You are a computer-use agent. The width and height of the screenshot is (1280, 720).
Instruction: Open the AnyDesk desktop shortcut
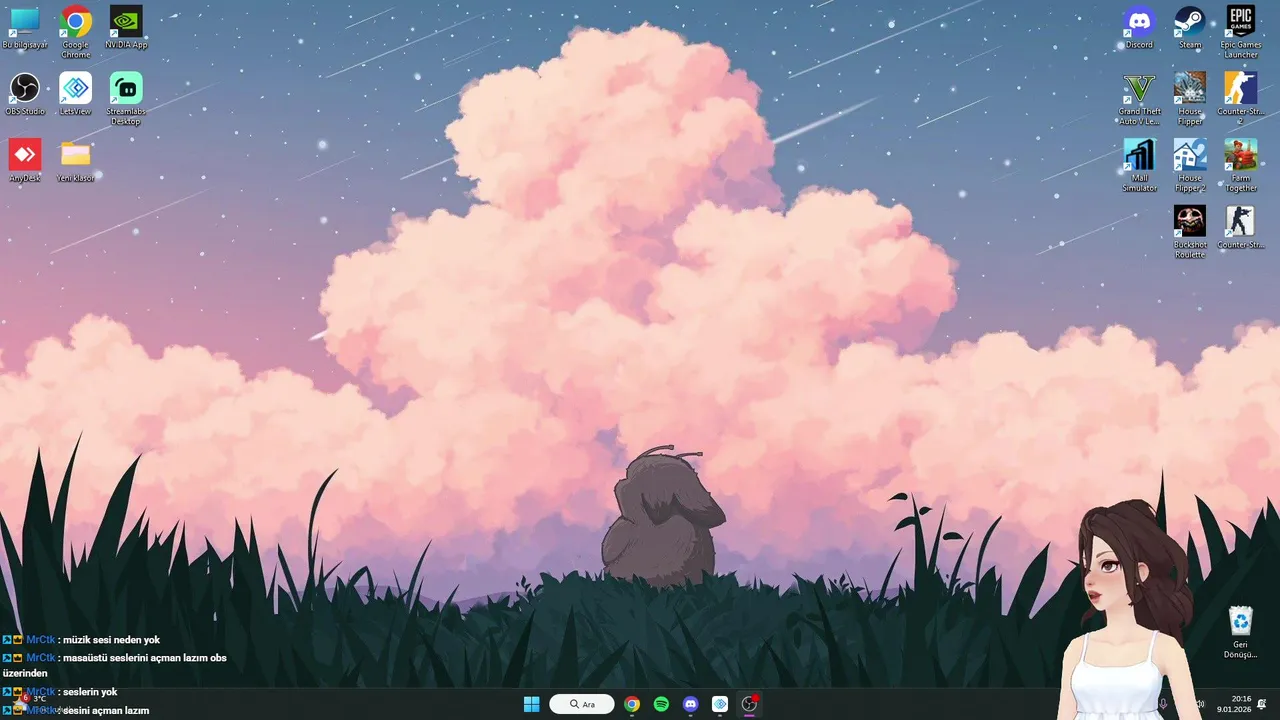[25, 161]
